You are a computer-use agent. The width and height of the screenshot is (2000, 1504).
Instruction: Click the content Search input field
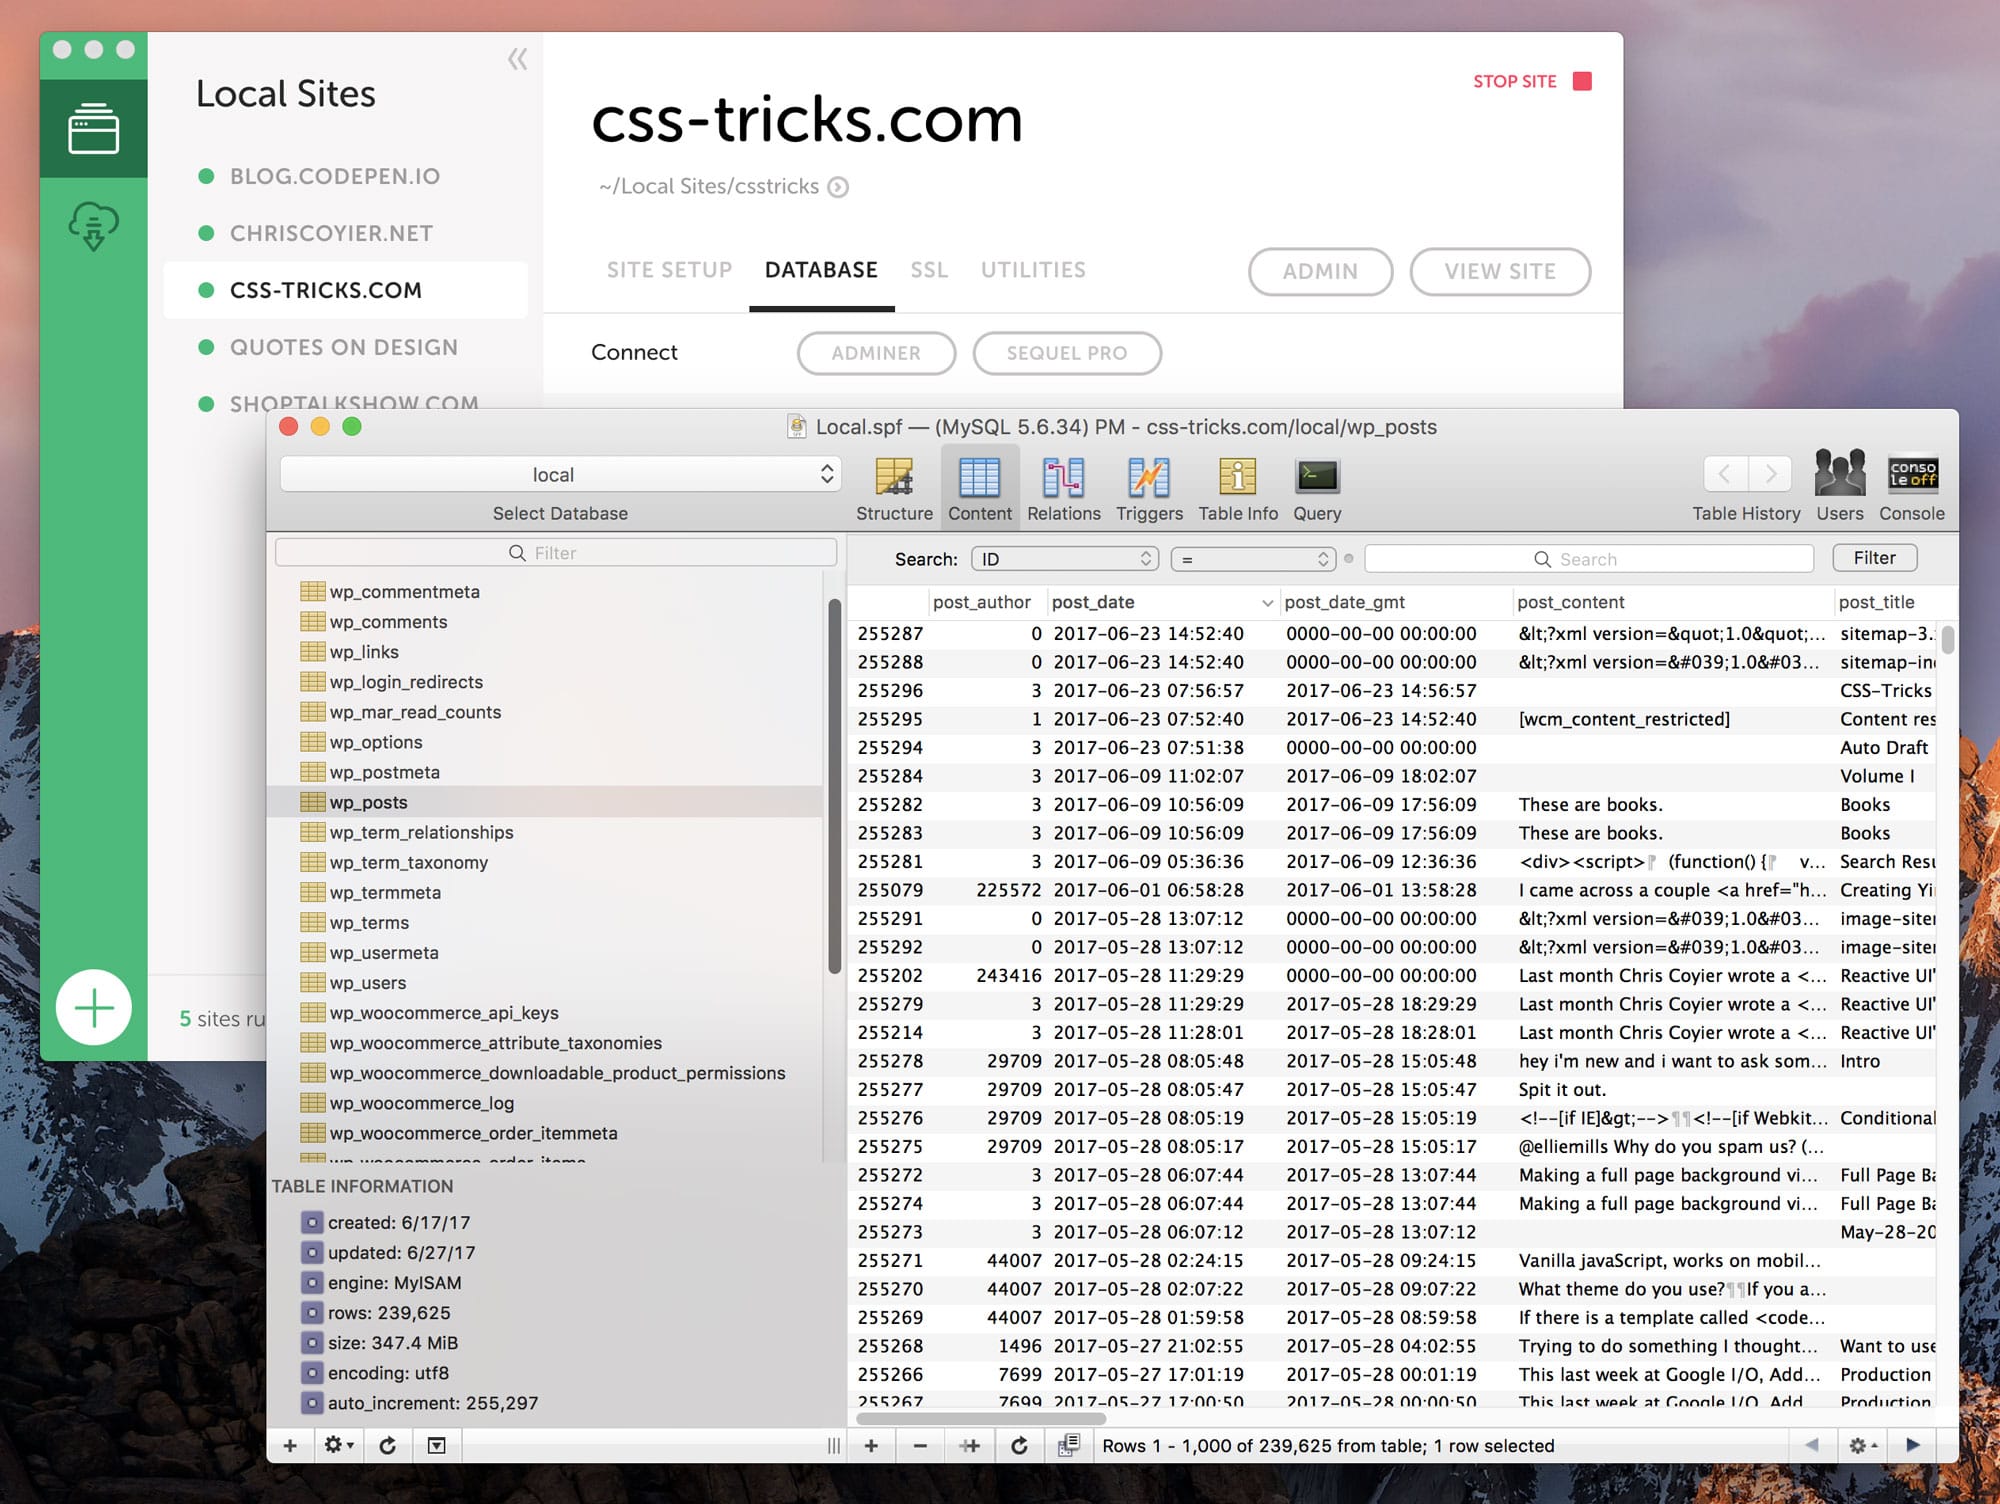1589,559
